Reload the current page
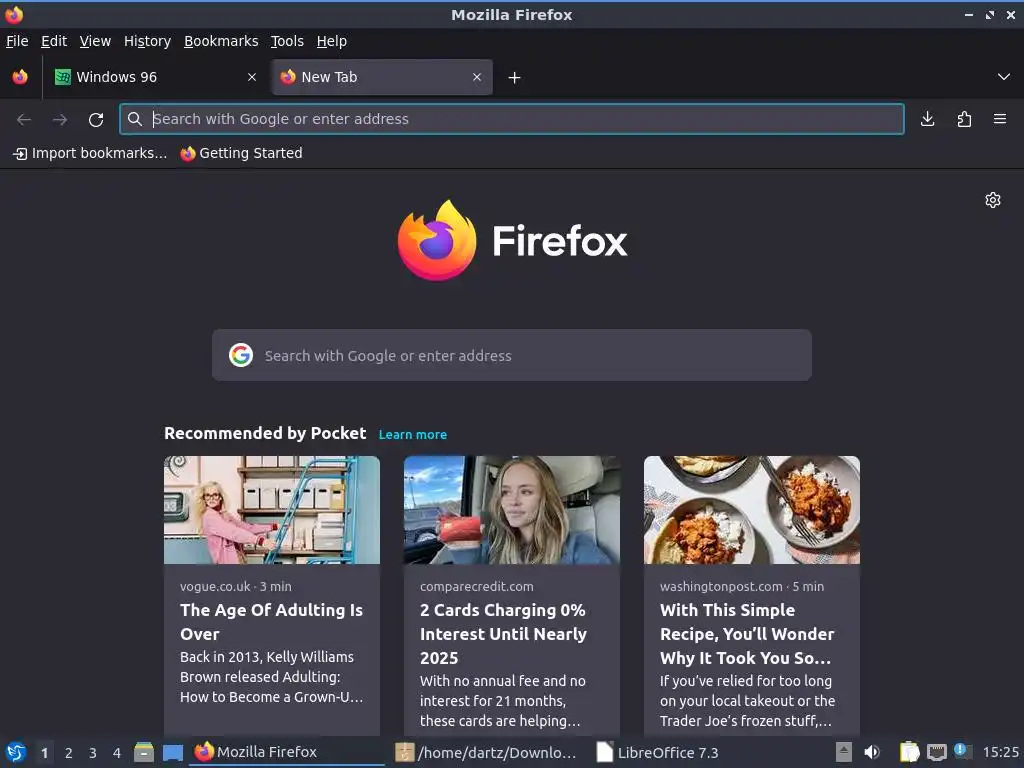Screen dimensions: 1024x768 tap(96, 120)
